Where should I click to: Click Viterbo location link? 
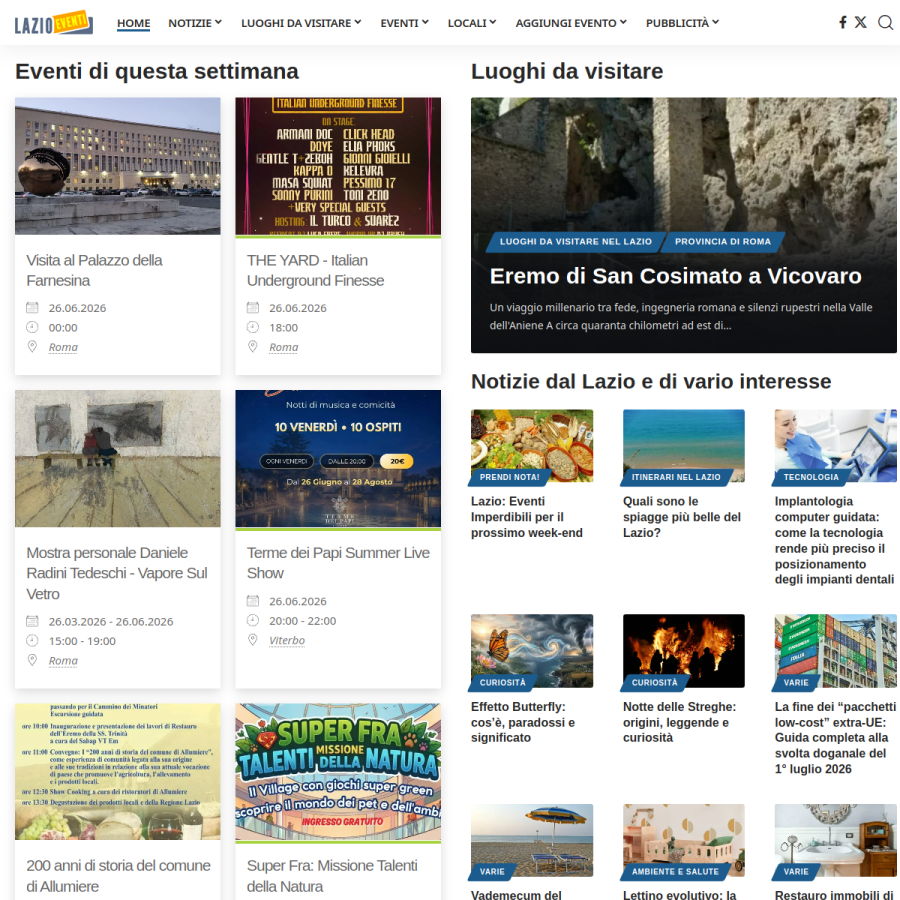coord(287,640)
